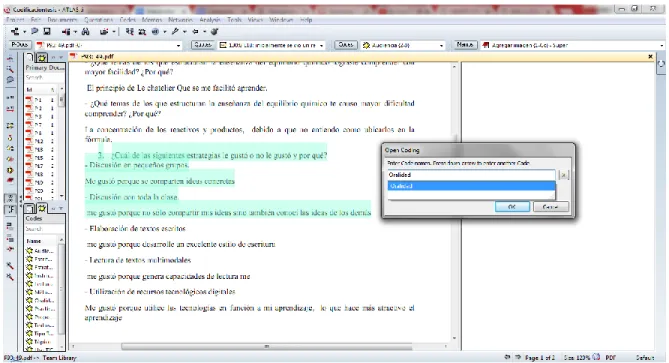
Task: Click the Primary Docs search field
Action: (x=44, y=78)
